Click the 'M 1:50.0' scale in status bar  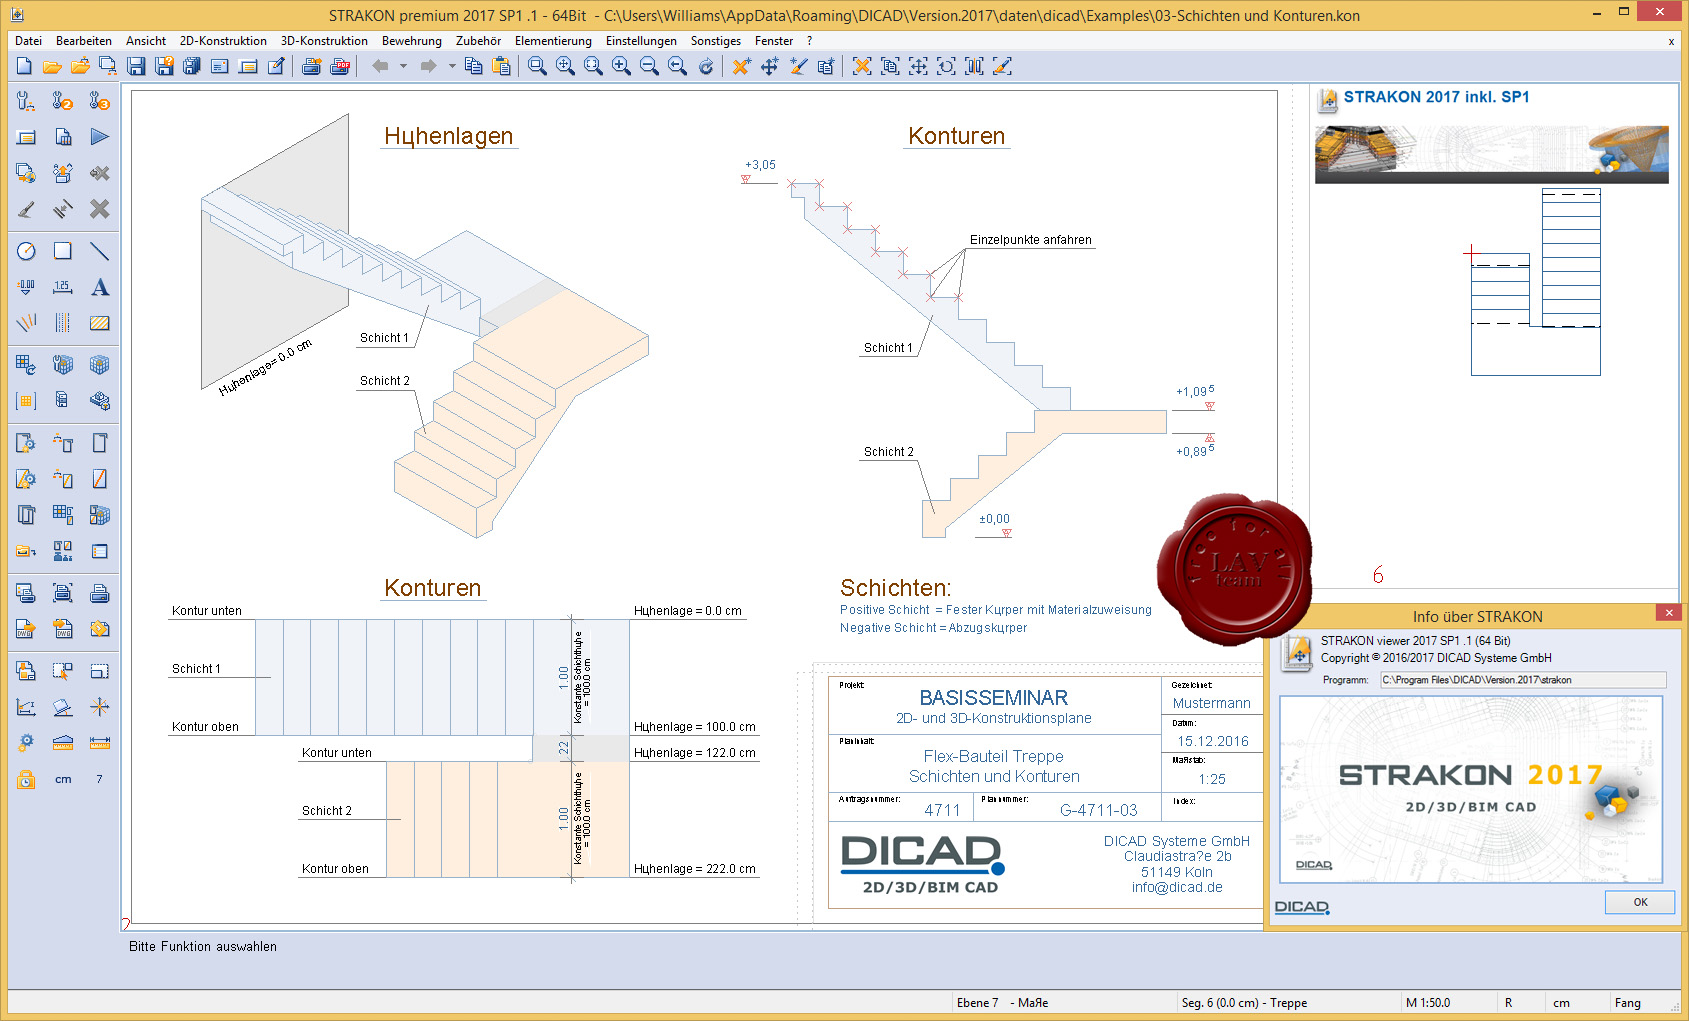click(1428, 1003)
